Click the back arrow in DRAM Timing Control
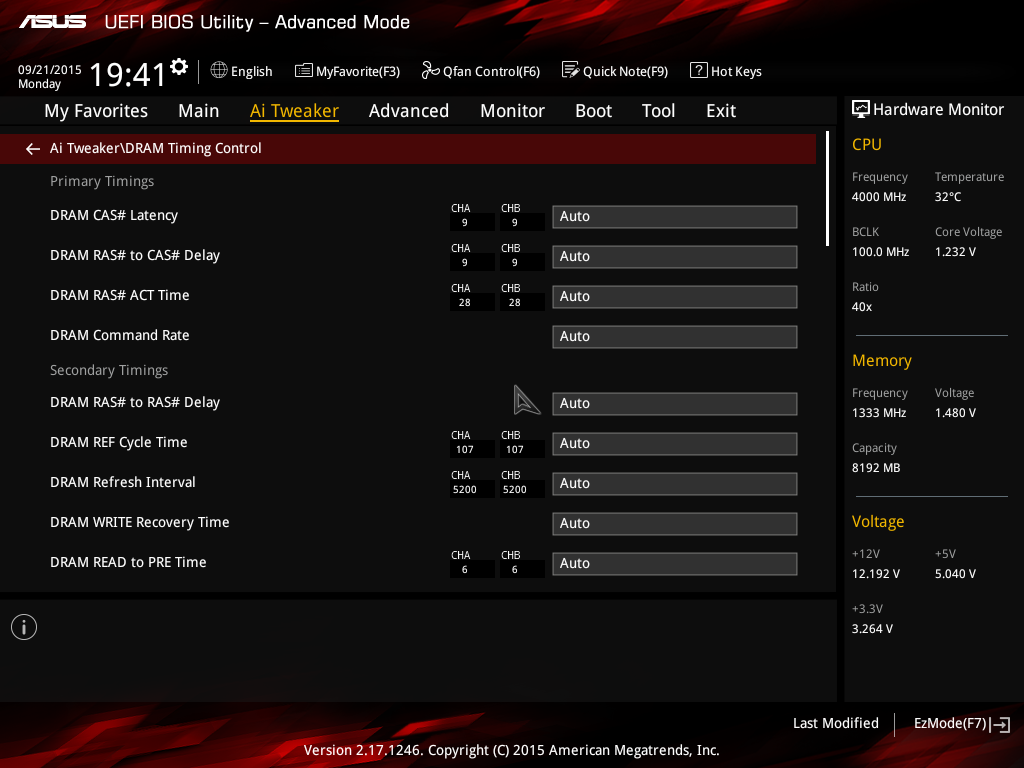This screenshot has height=768, width=1024. (33, 149)
